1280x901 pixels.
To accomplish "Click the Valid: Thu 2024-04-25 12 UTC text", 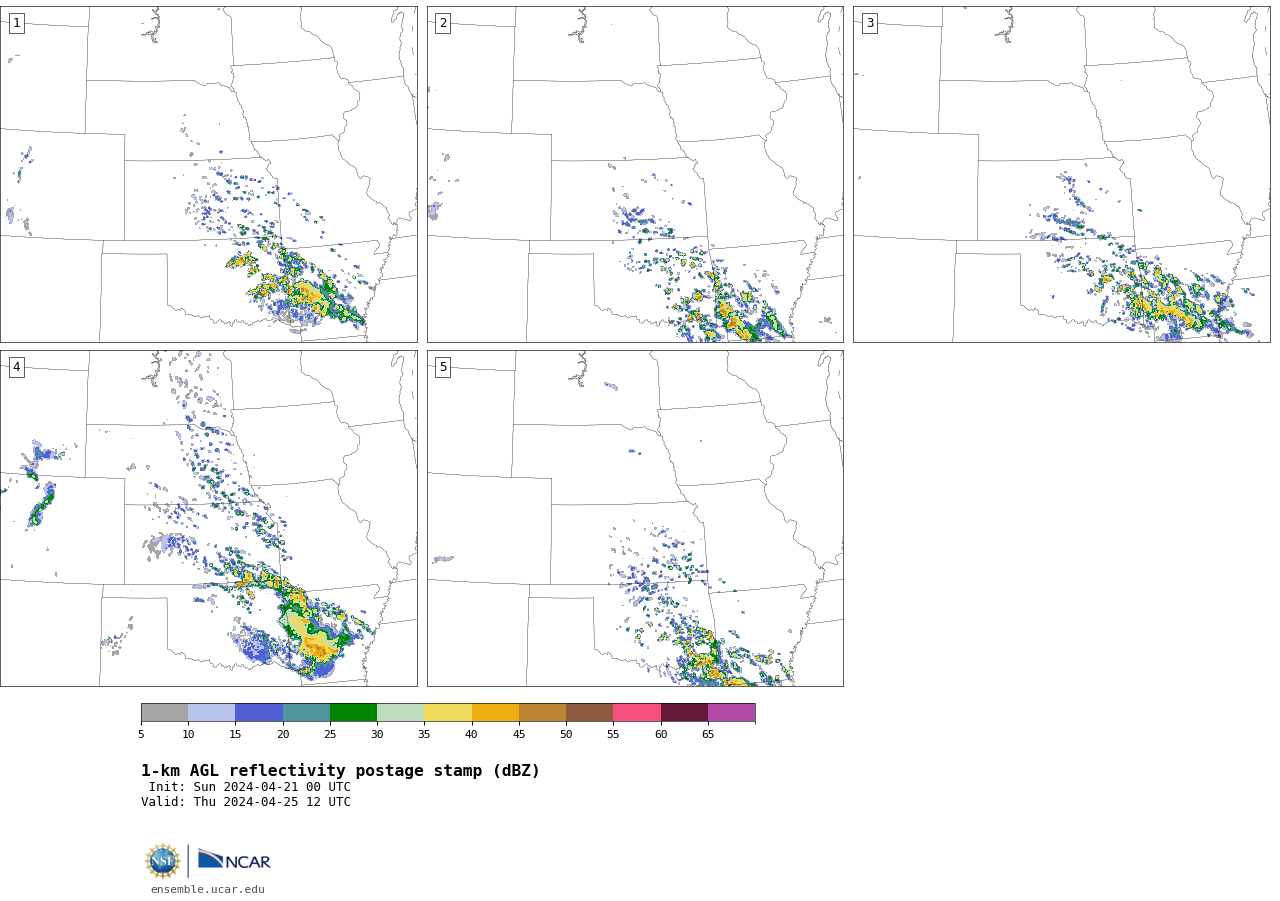I will (246, 802).
